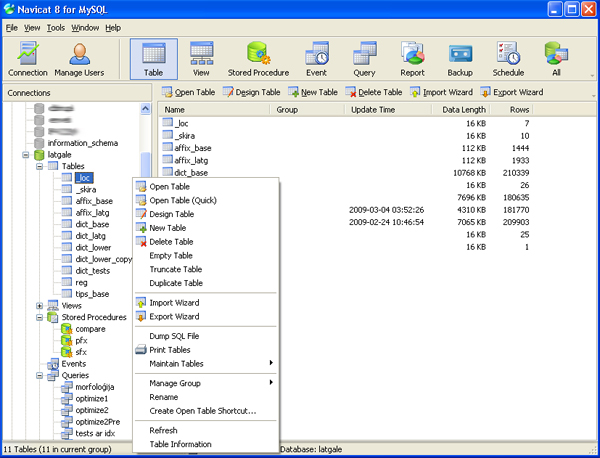Collapse the Tables tree node

coord(39,166)
